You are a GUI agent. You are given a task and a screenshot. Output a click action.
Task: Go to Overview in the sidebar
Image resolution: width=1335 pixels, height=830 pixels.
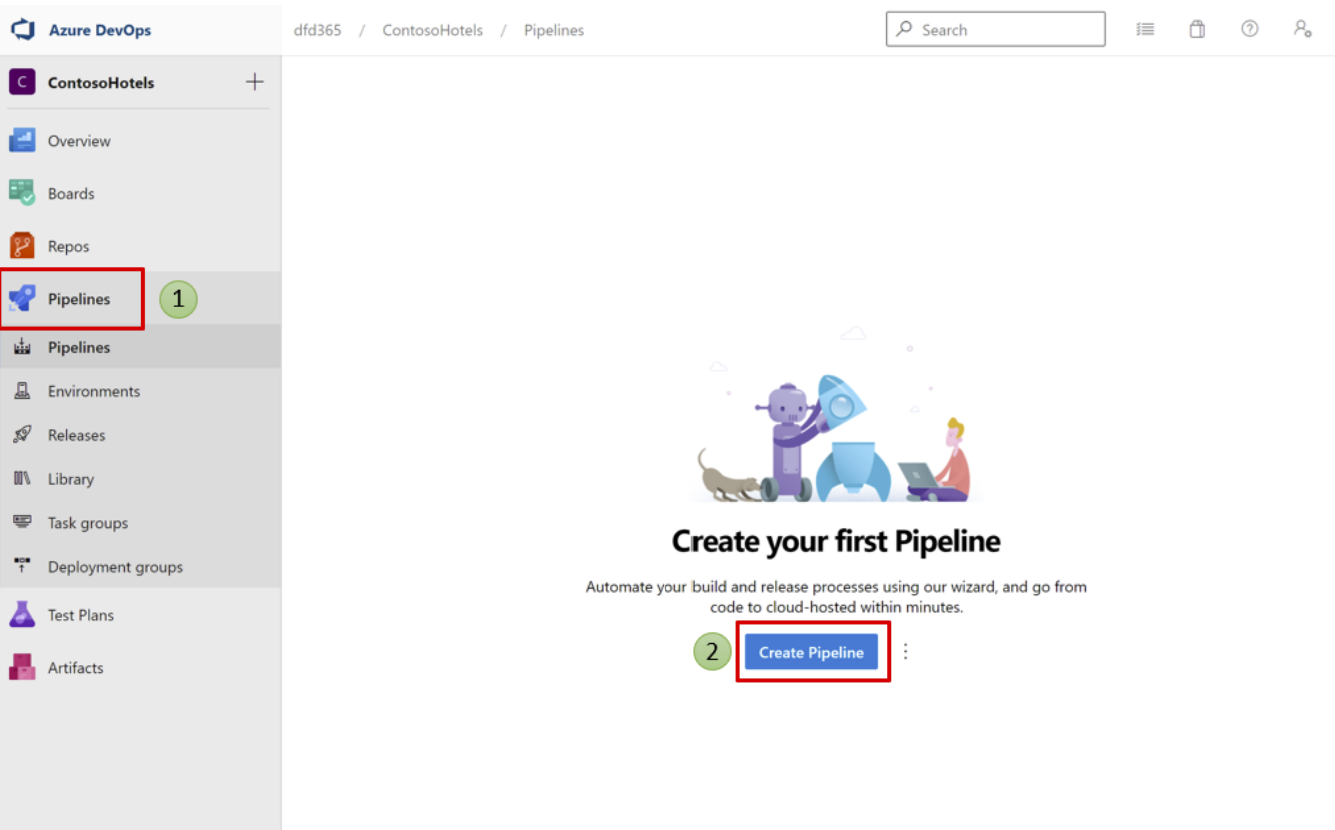[140, 141]
